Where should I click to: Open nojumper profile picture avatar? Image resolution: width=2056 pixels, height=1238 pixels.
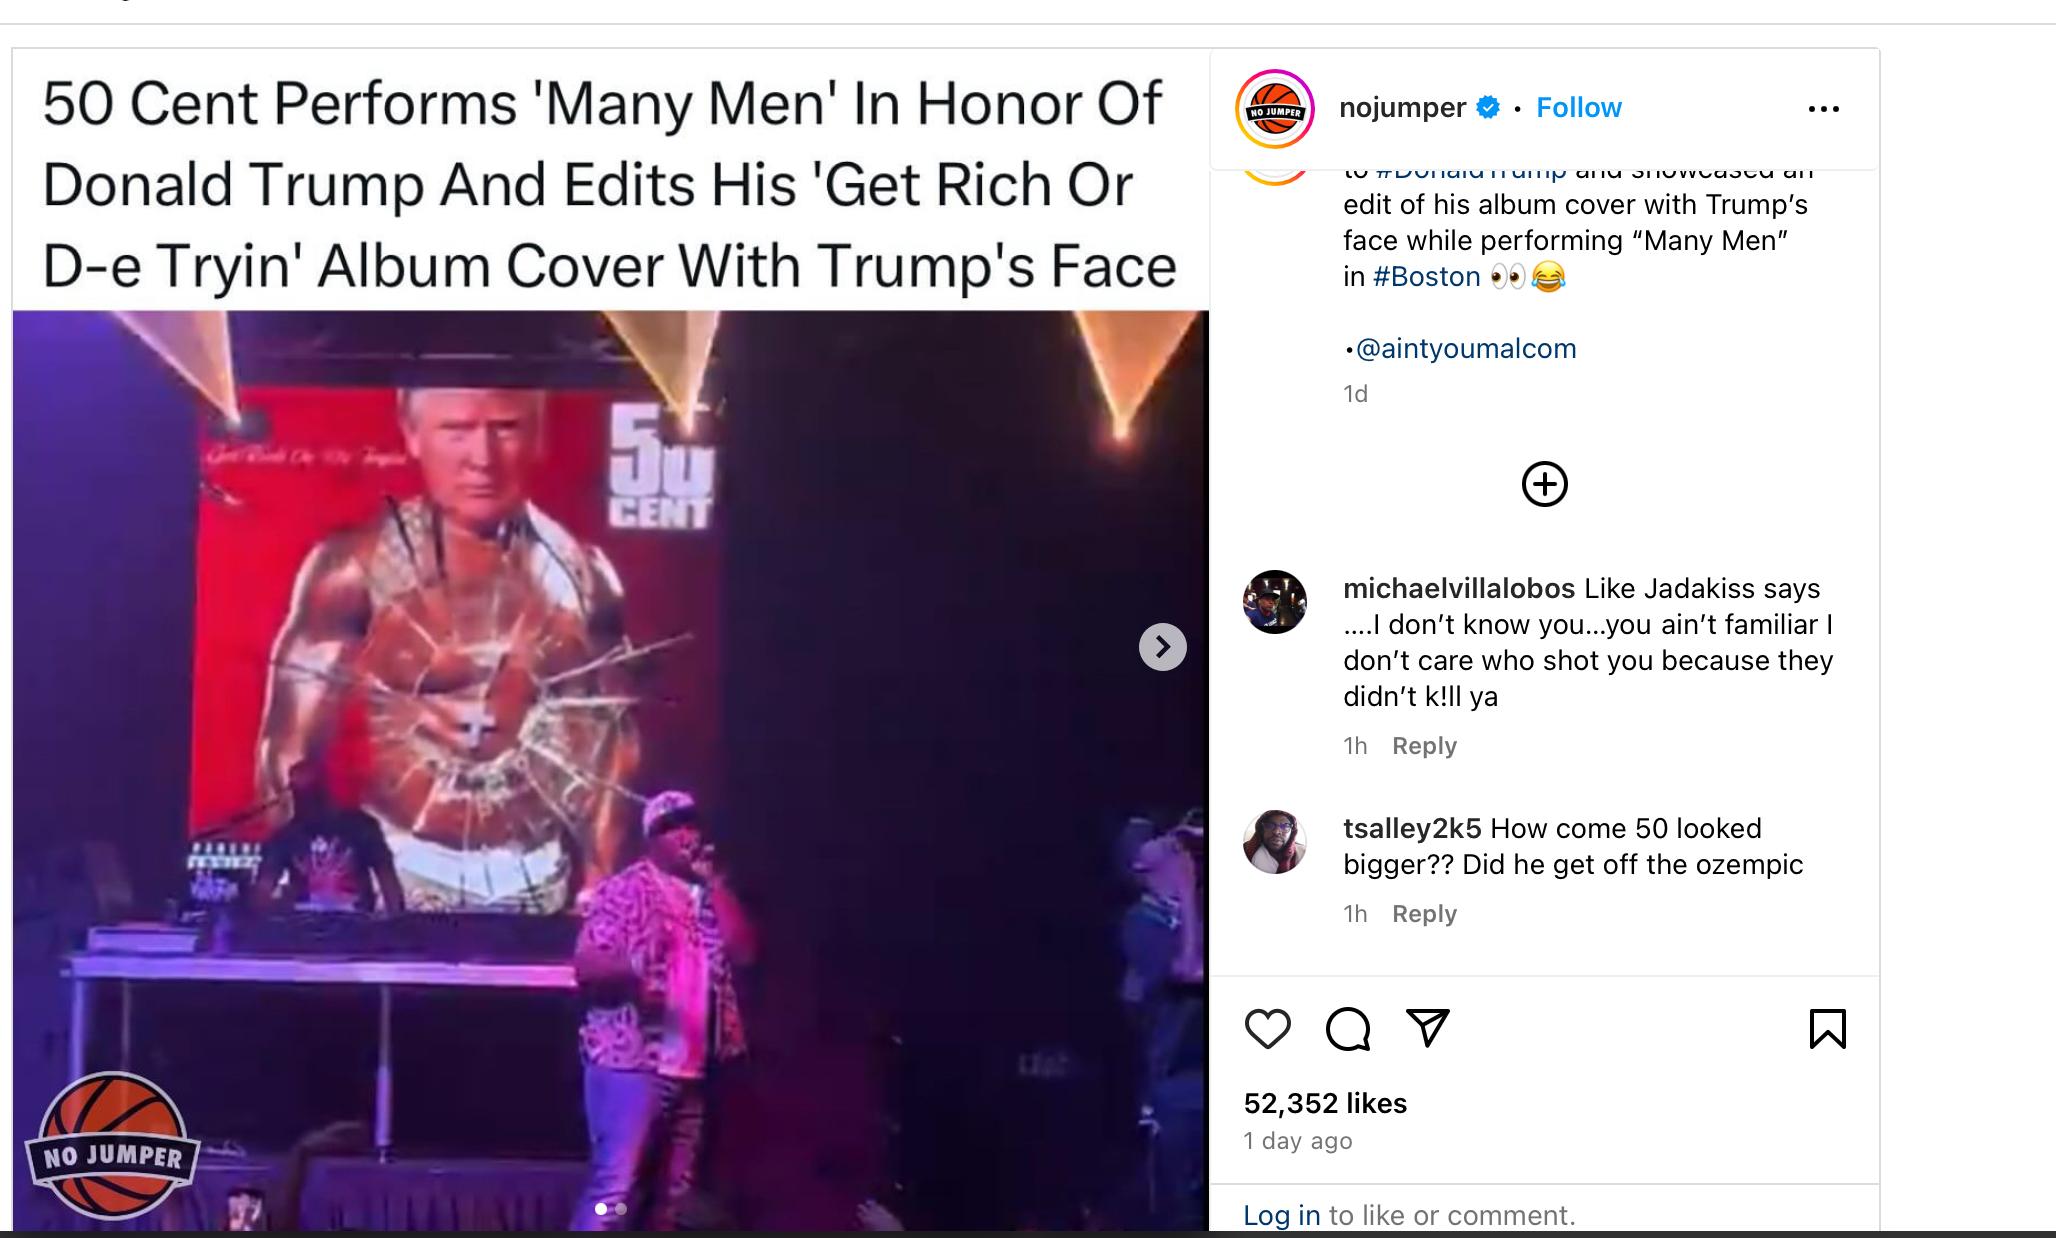(1274, 109)
